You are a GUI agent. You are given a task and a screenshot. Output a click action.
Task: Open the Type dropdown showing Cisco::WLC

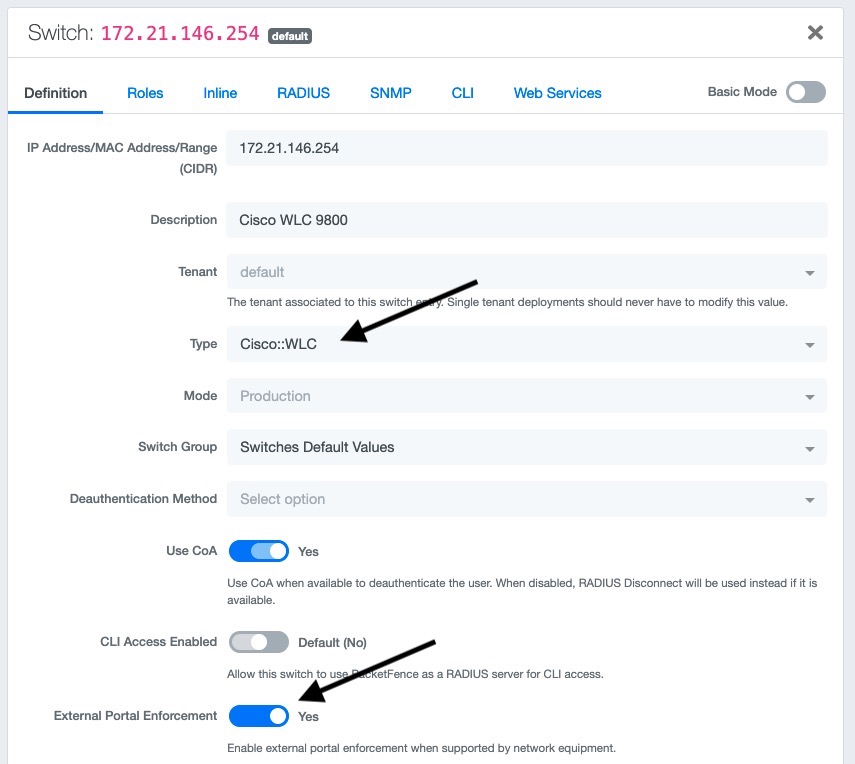tap(526, 344)
